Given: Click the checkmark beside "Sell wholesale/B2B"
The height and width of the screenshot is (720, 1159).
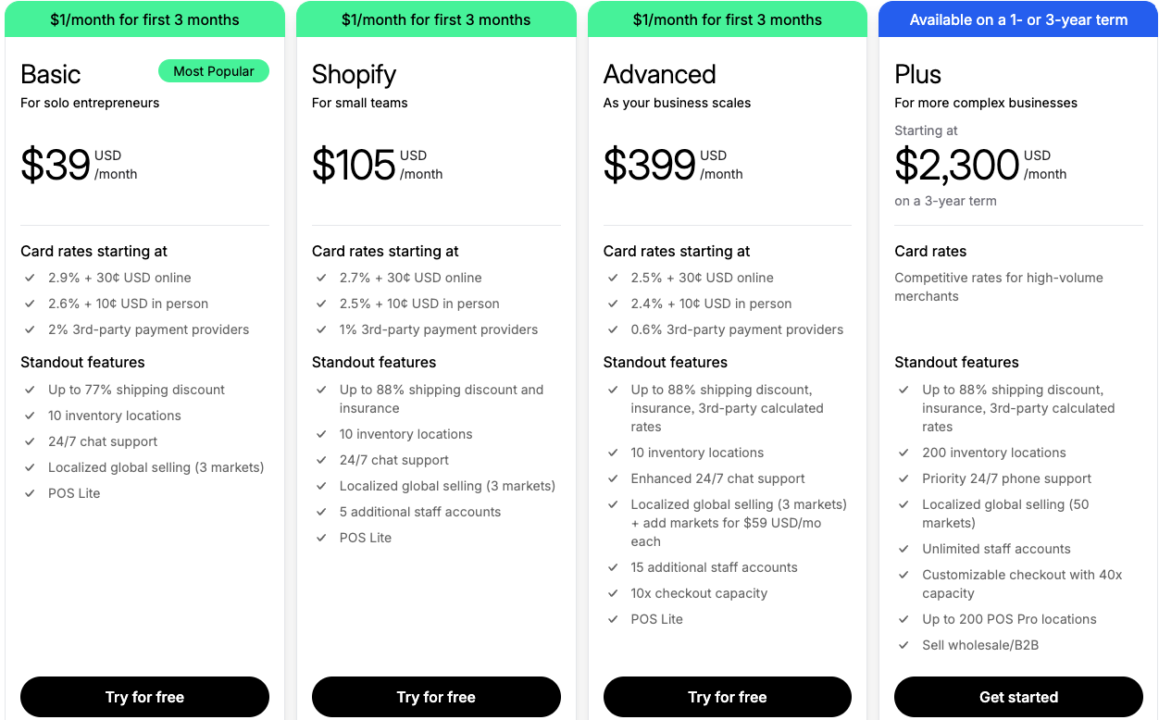Looking at the screenshot, I should point(904,645).
